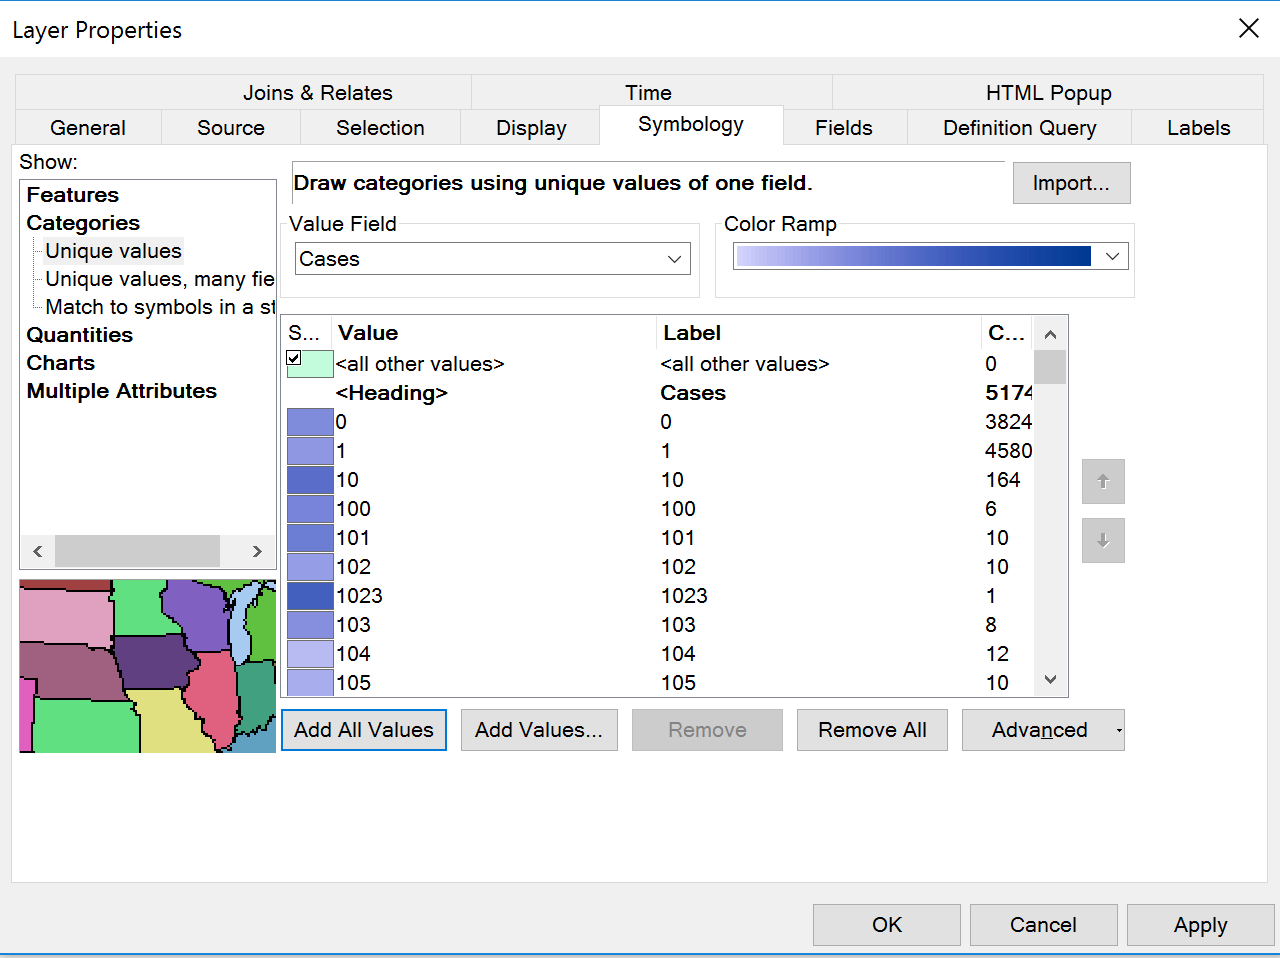This screenshot has height=958, width=1280.
Task: Open the Selection tab
Action: click(x=380, y=128)
